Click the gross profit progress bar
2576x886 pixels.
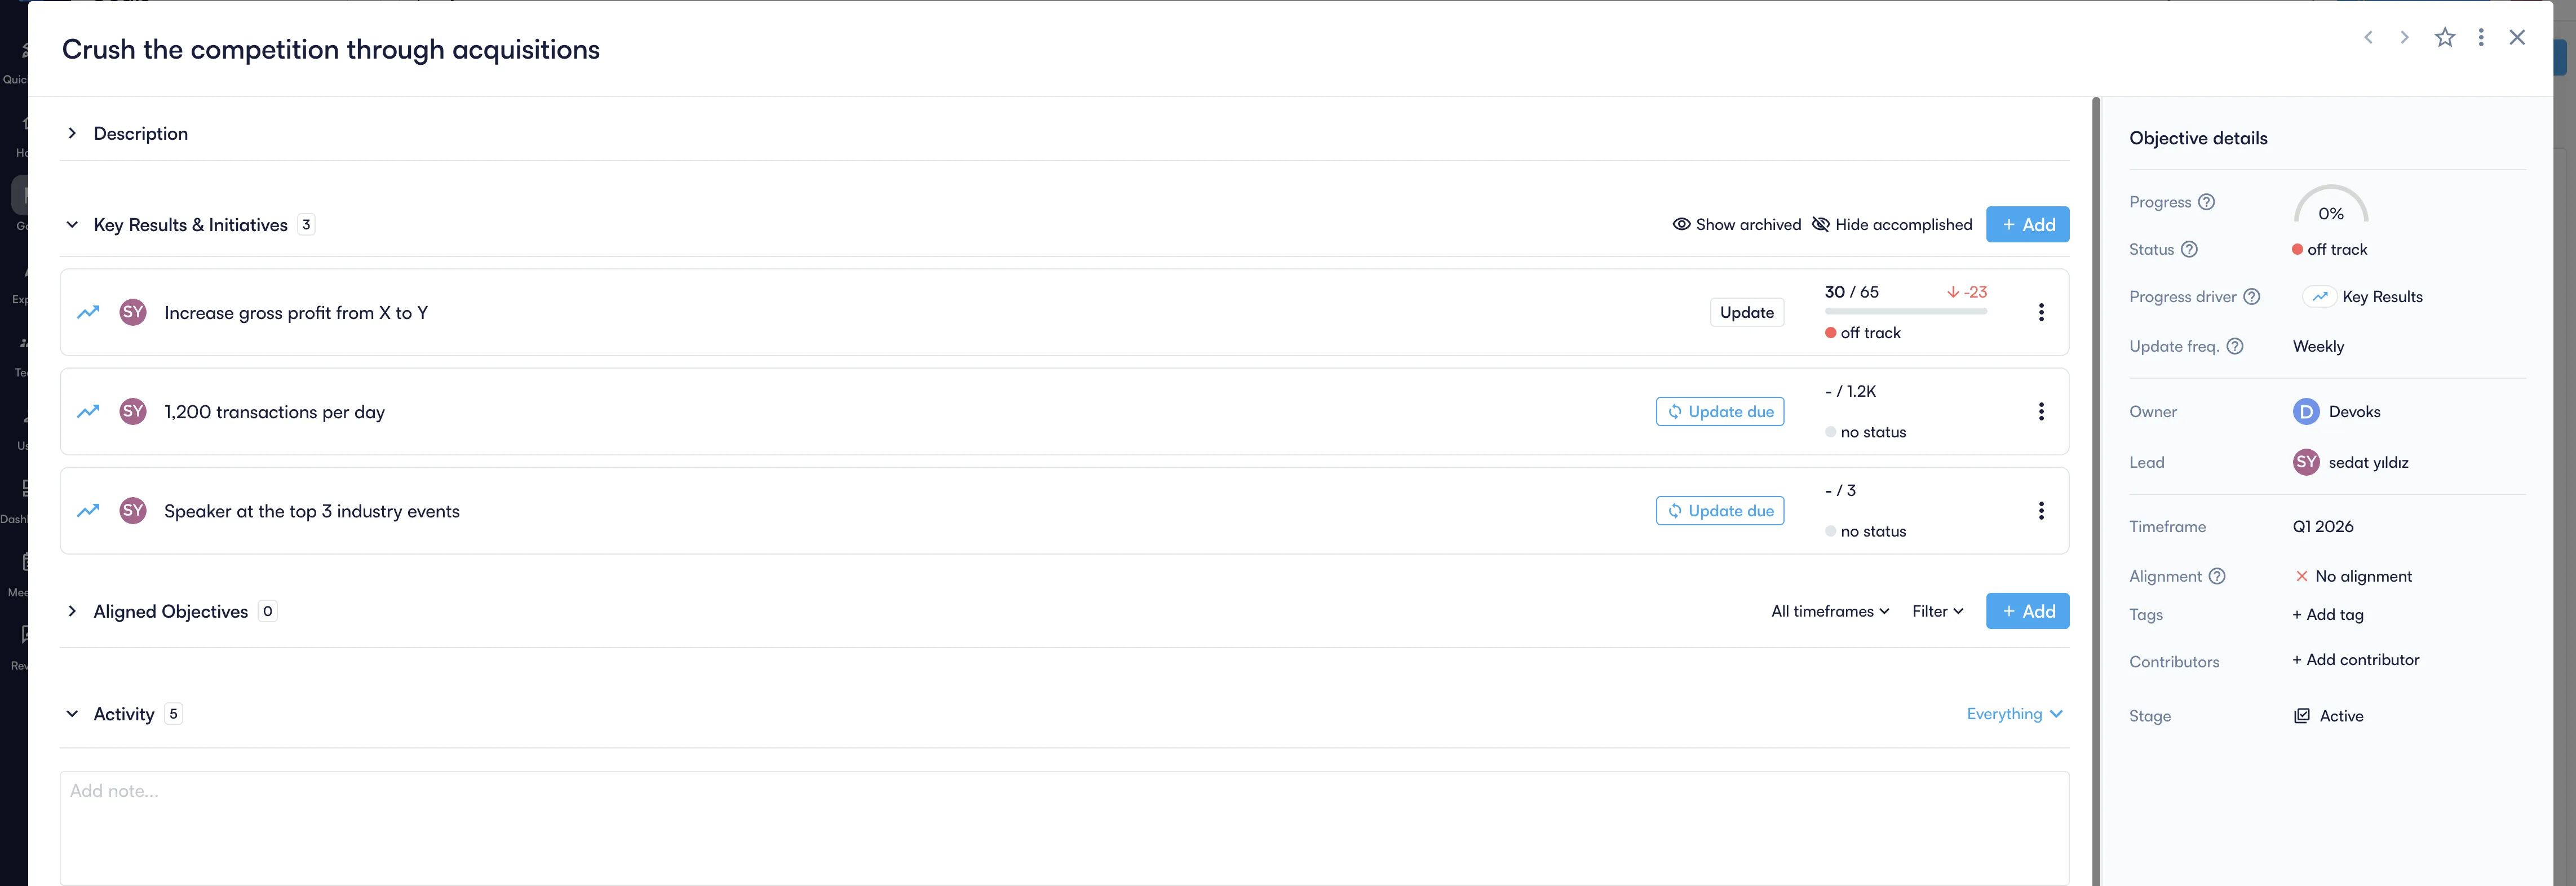pyautogui.click(x=1905, y=311)
